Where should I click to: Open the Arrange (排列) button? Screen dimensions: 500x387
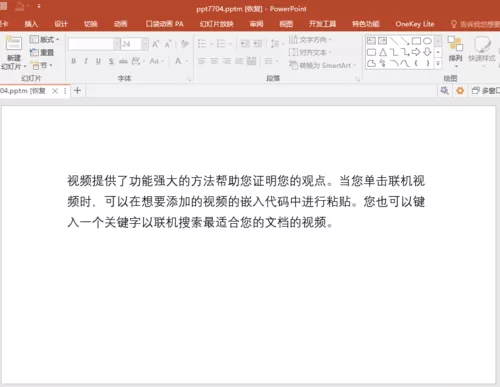(x=455, y=51)
